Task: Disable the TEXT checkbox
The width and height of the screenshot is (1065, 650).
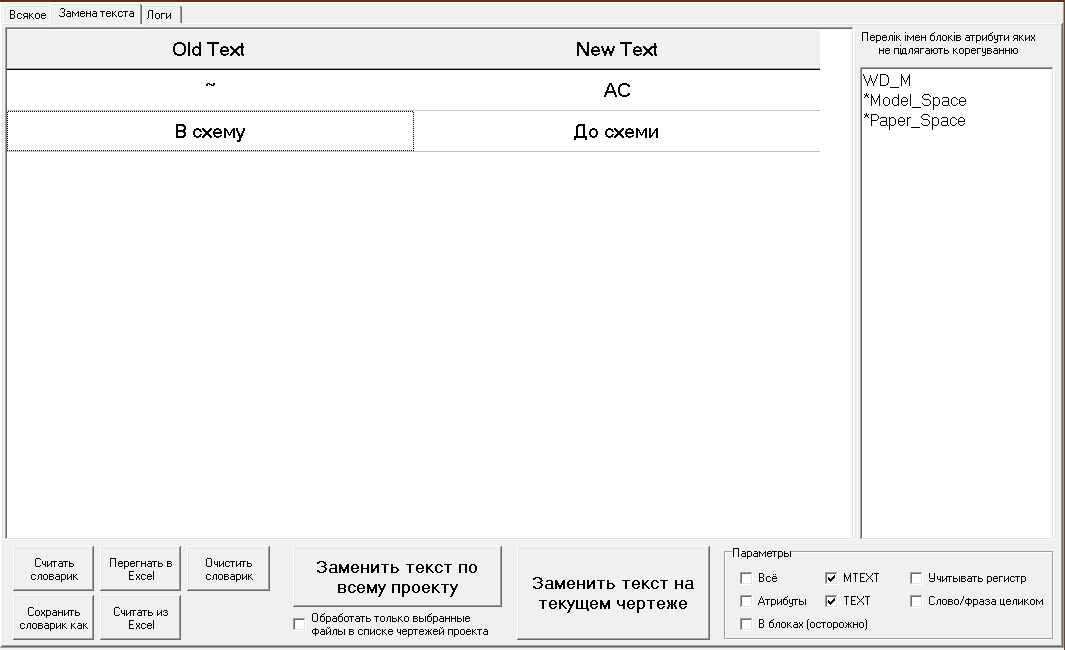Action: [831, 601]
